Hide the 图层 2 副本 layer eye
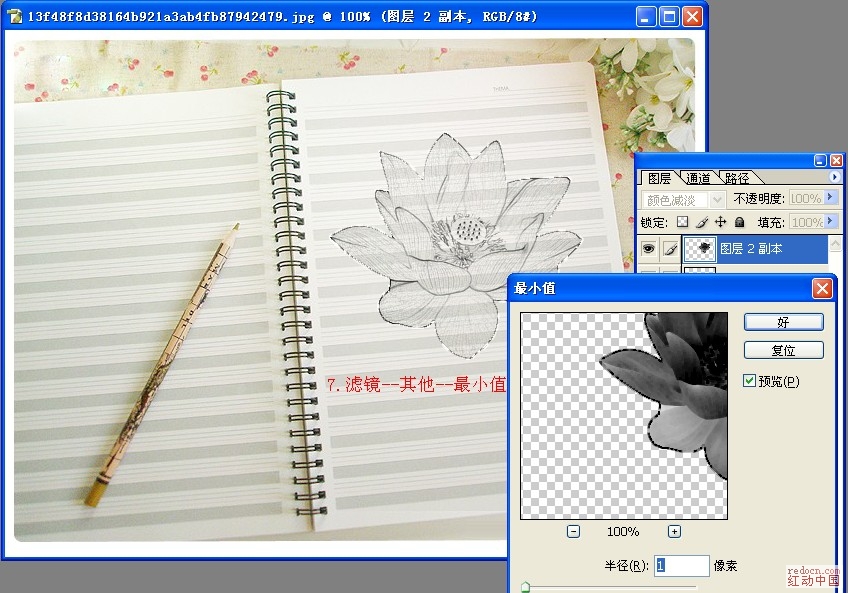The image size is (848, 593). tap(648, 249)
